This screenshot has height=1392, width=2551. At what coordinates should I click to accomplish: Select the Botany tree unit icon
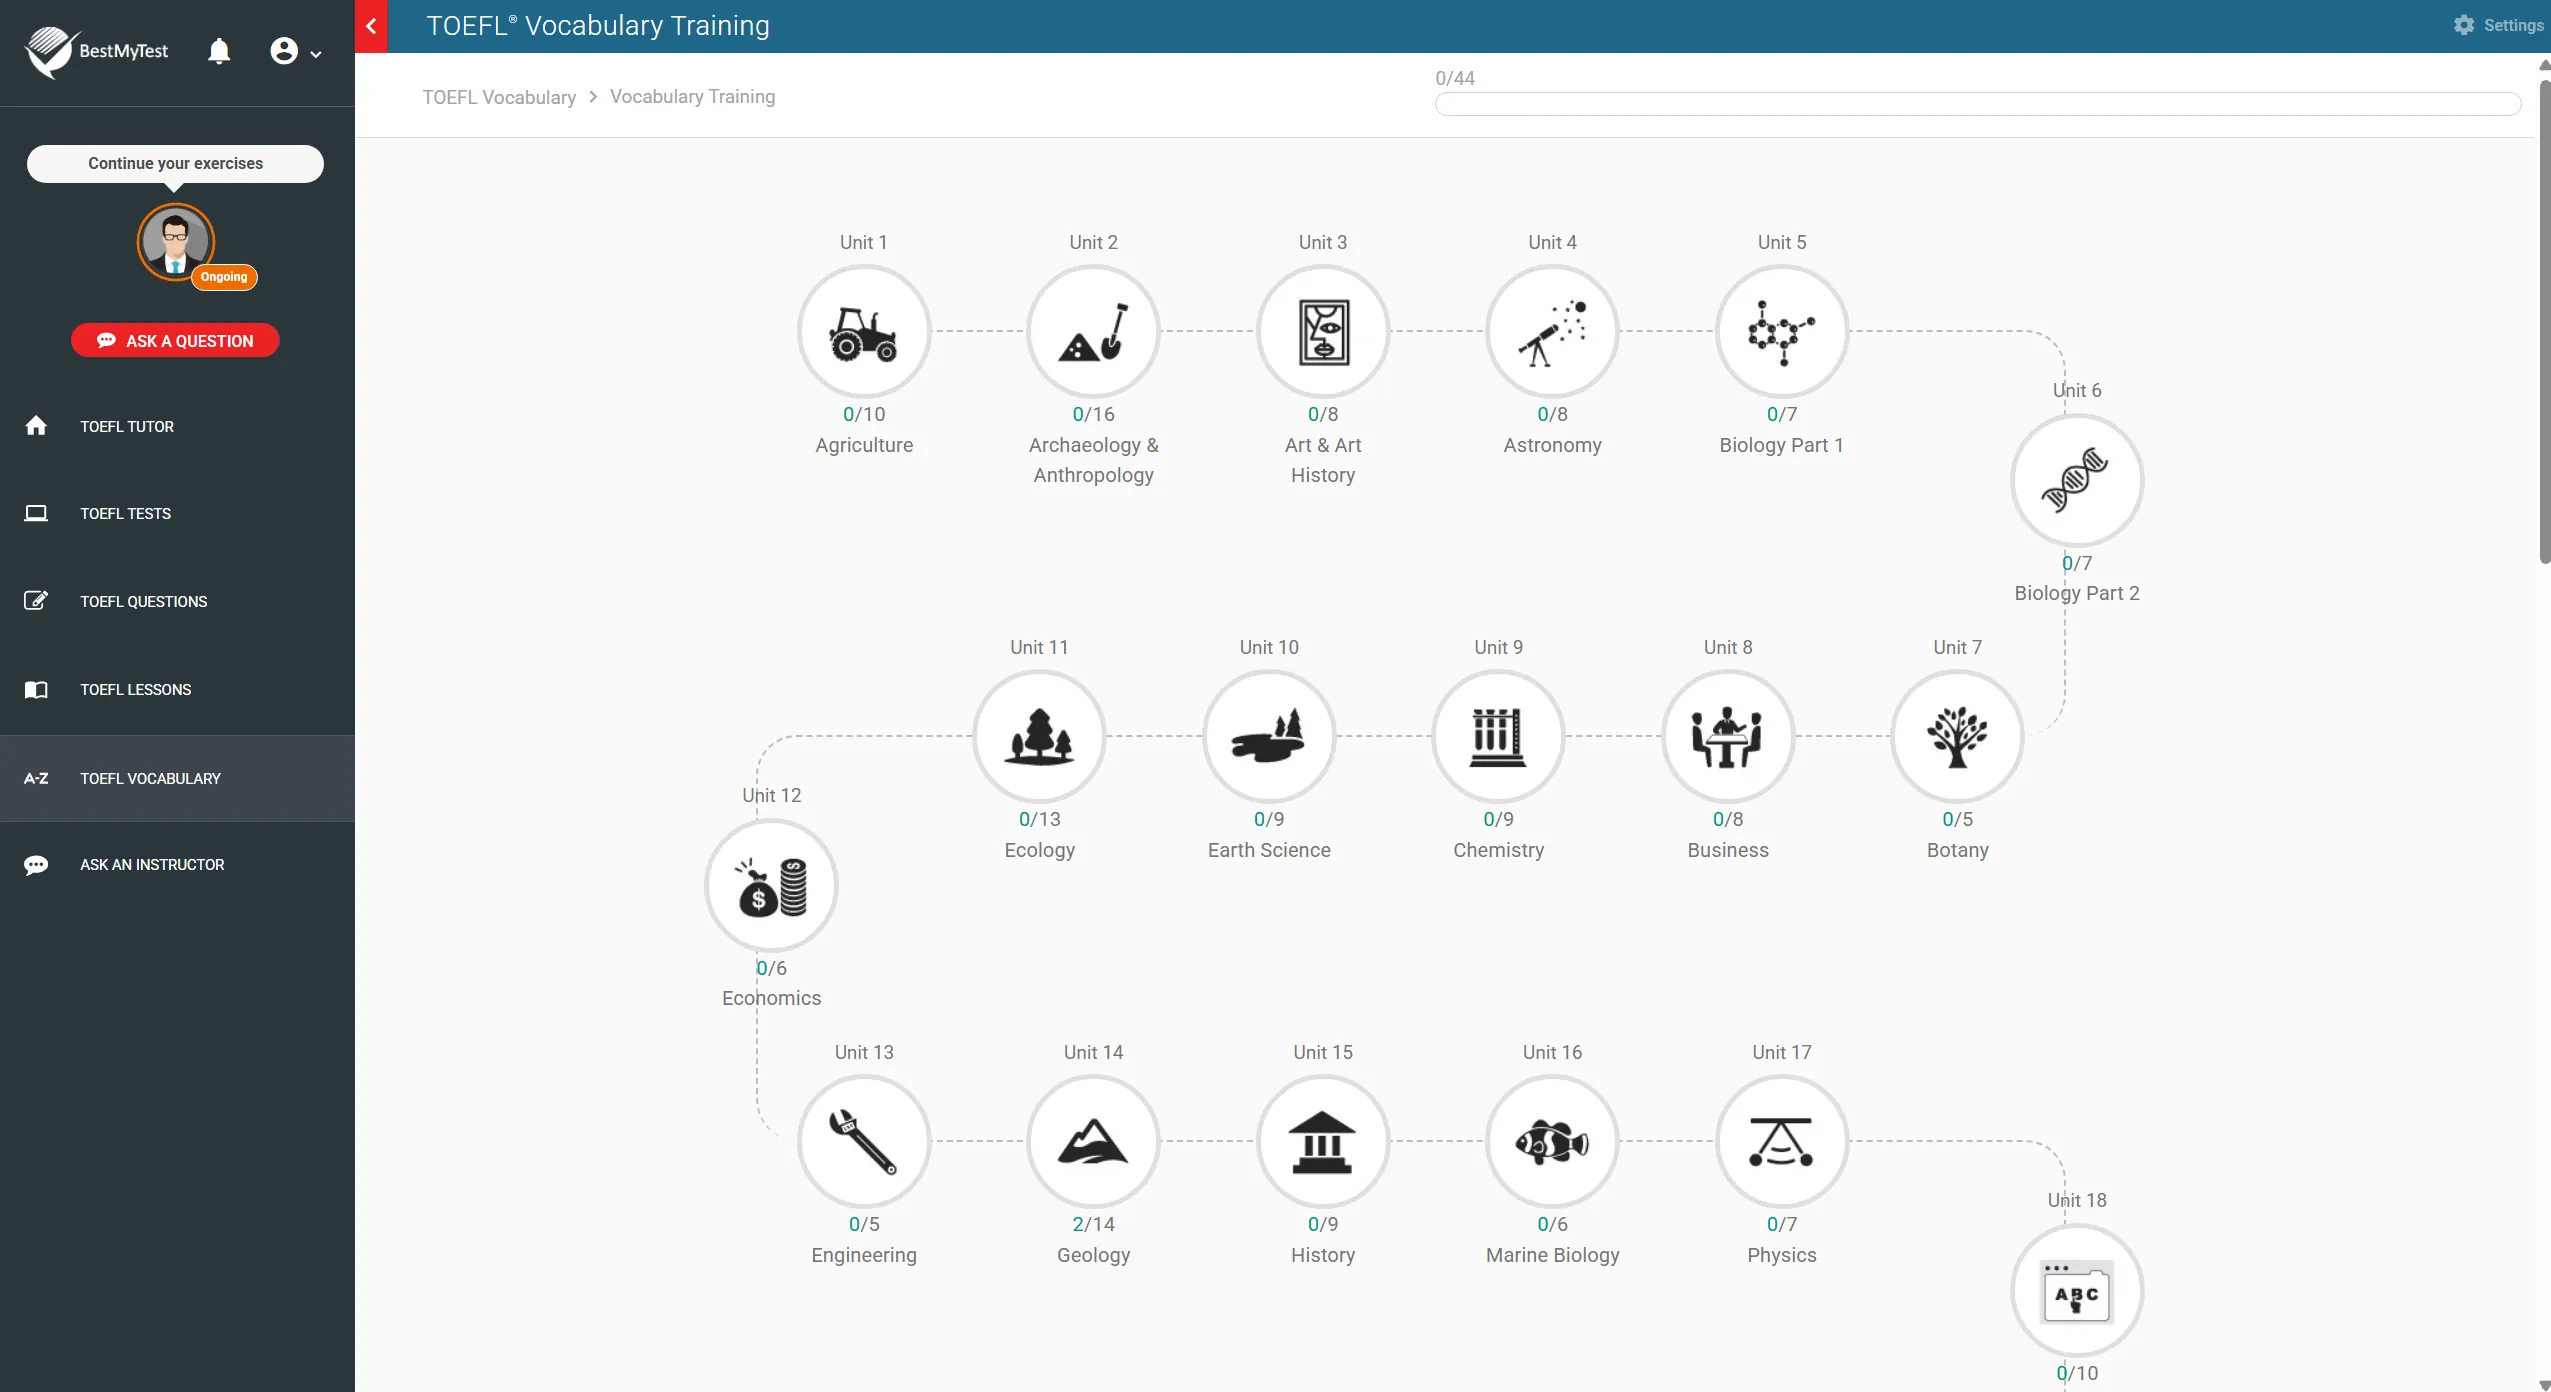tap(1957, 736)
